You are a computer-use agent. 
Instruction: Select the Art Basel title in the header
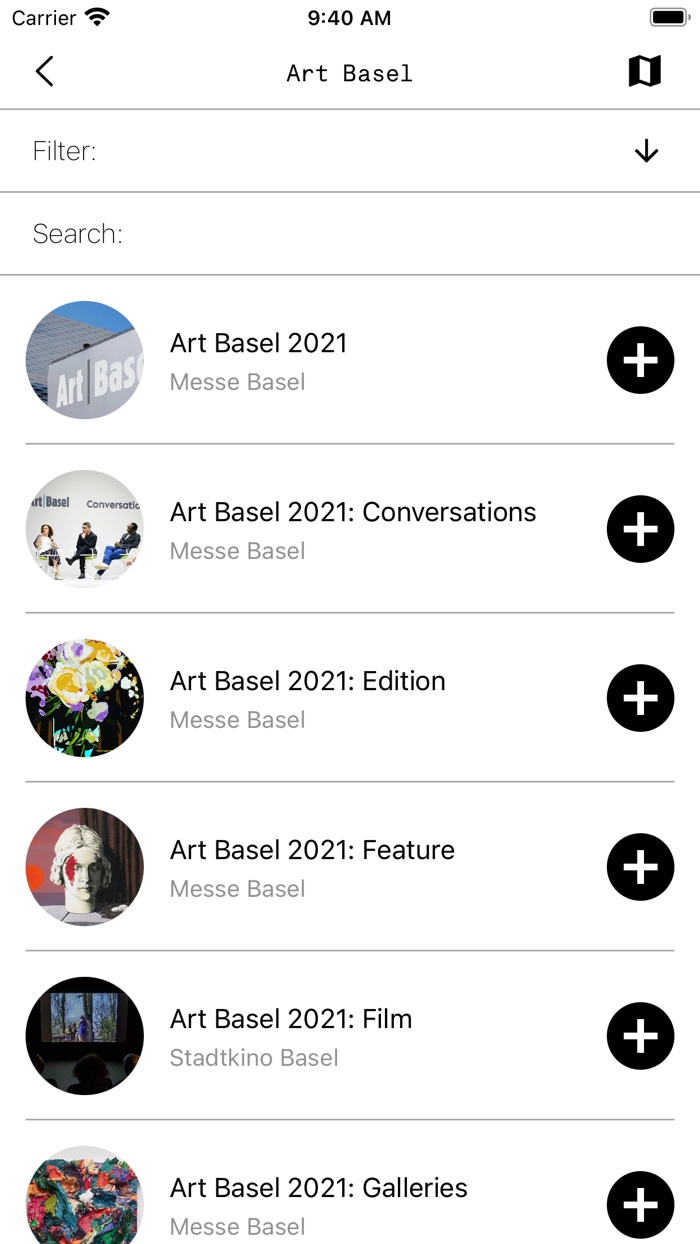[x=349, y=72]
